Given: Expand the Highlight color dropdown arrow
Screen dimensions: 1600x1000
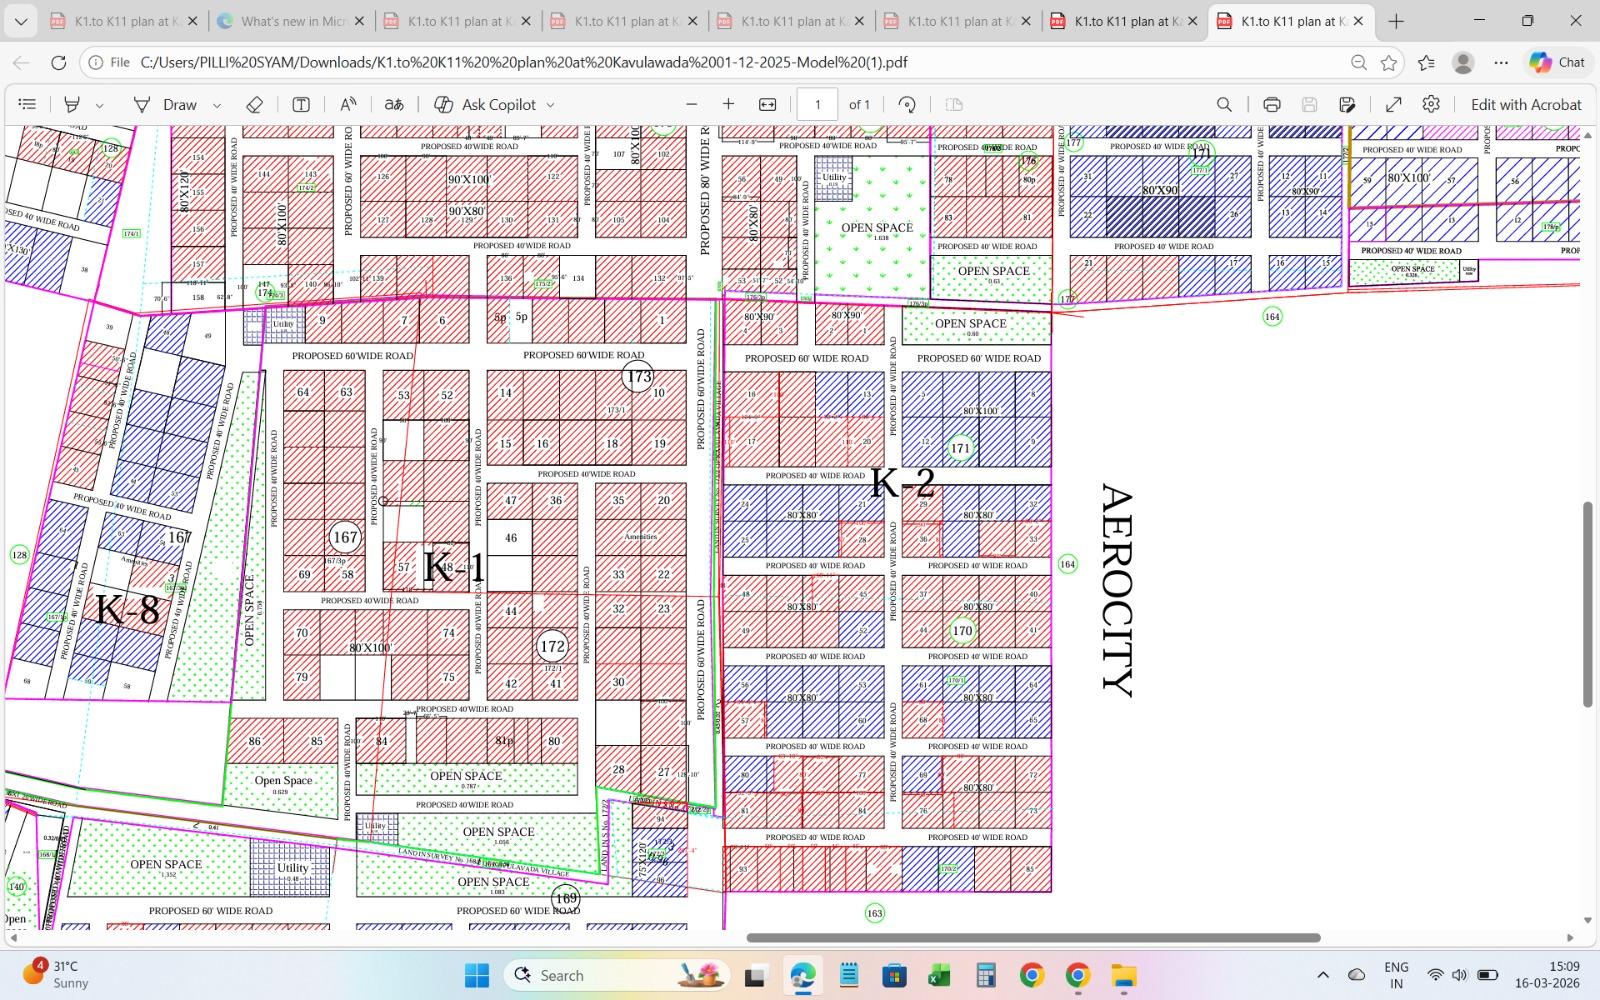Looking at the screenshot, I should pos(99,105).
